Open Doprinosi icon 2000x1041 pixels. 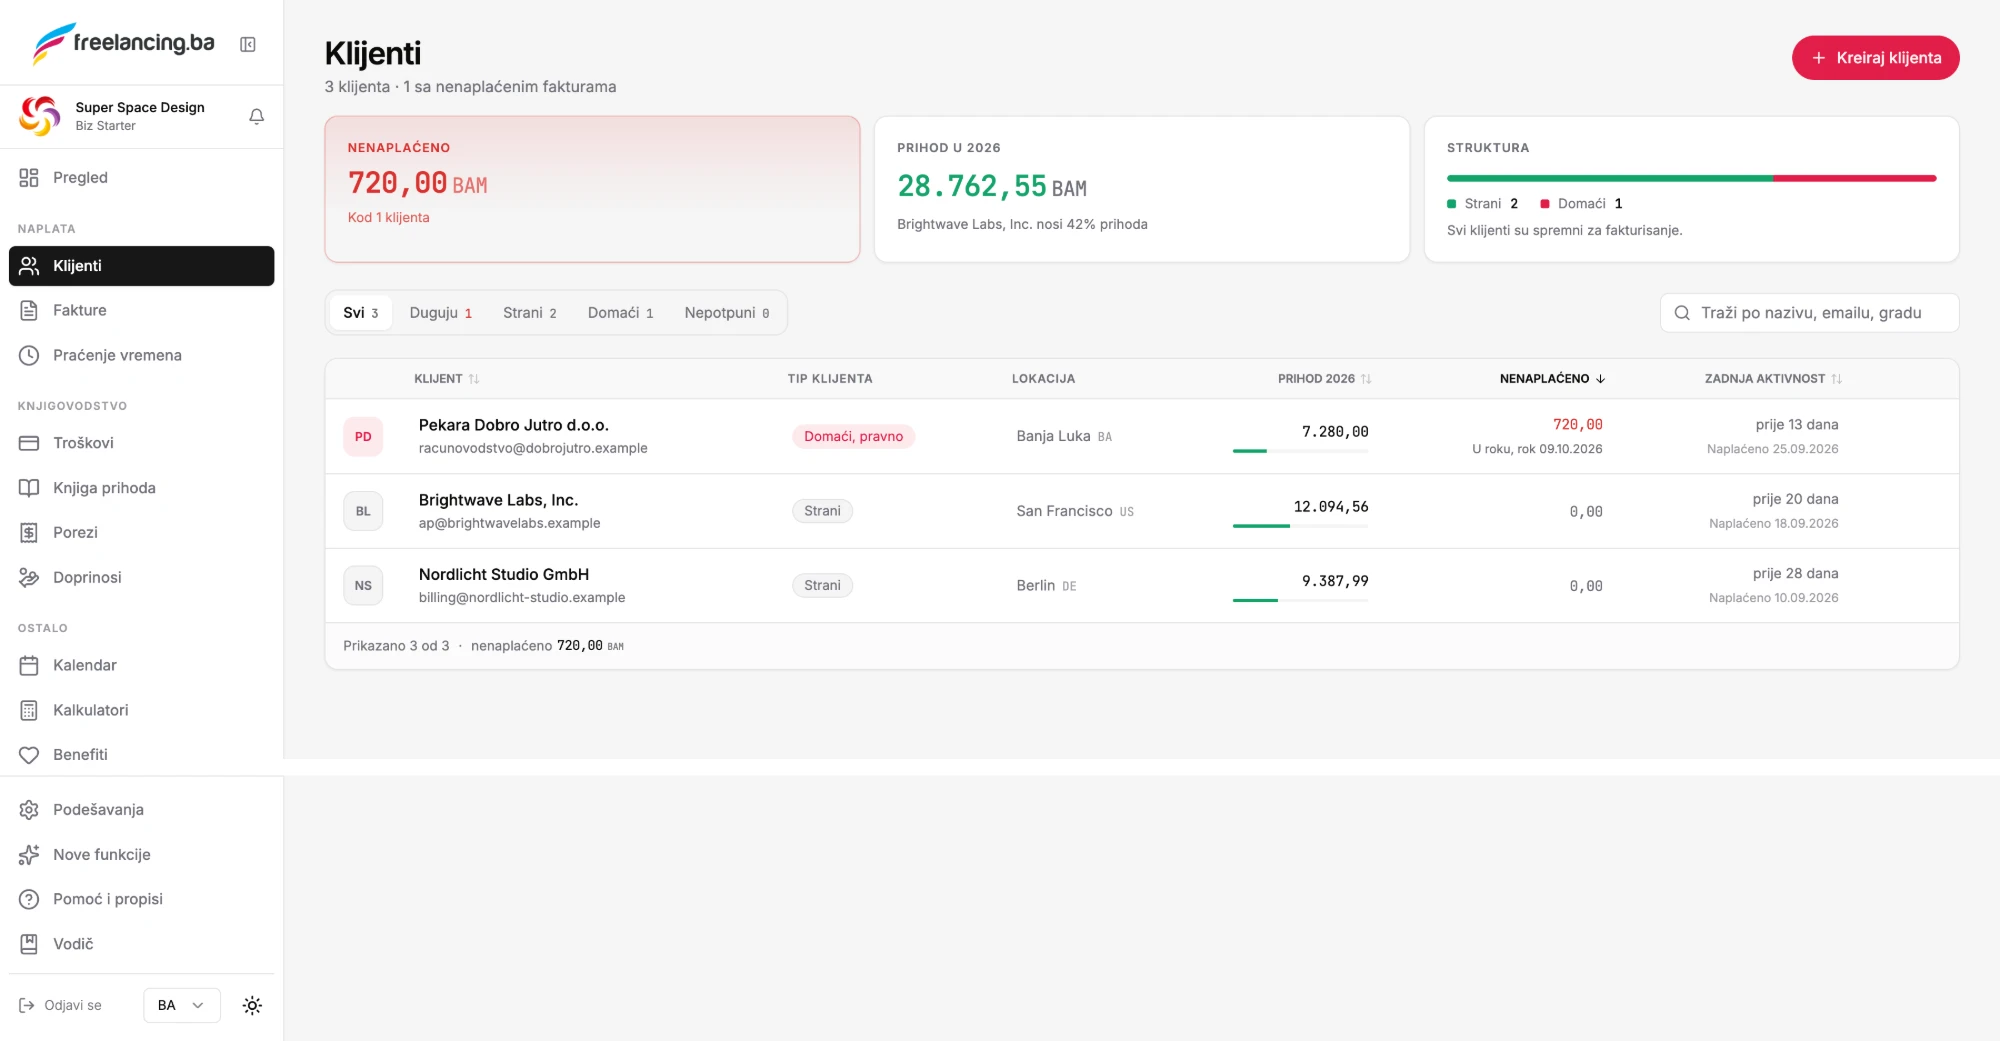pos(29,577)
